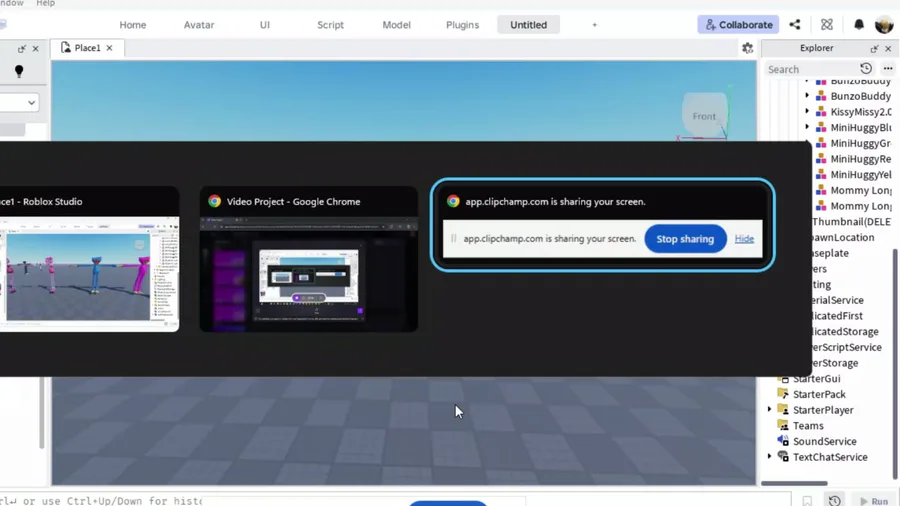Open the Home tab
The height and width of the screenshot is (506, 900).
click(x=133, y=25)
